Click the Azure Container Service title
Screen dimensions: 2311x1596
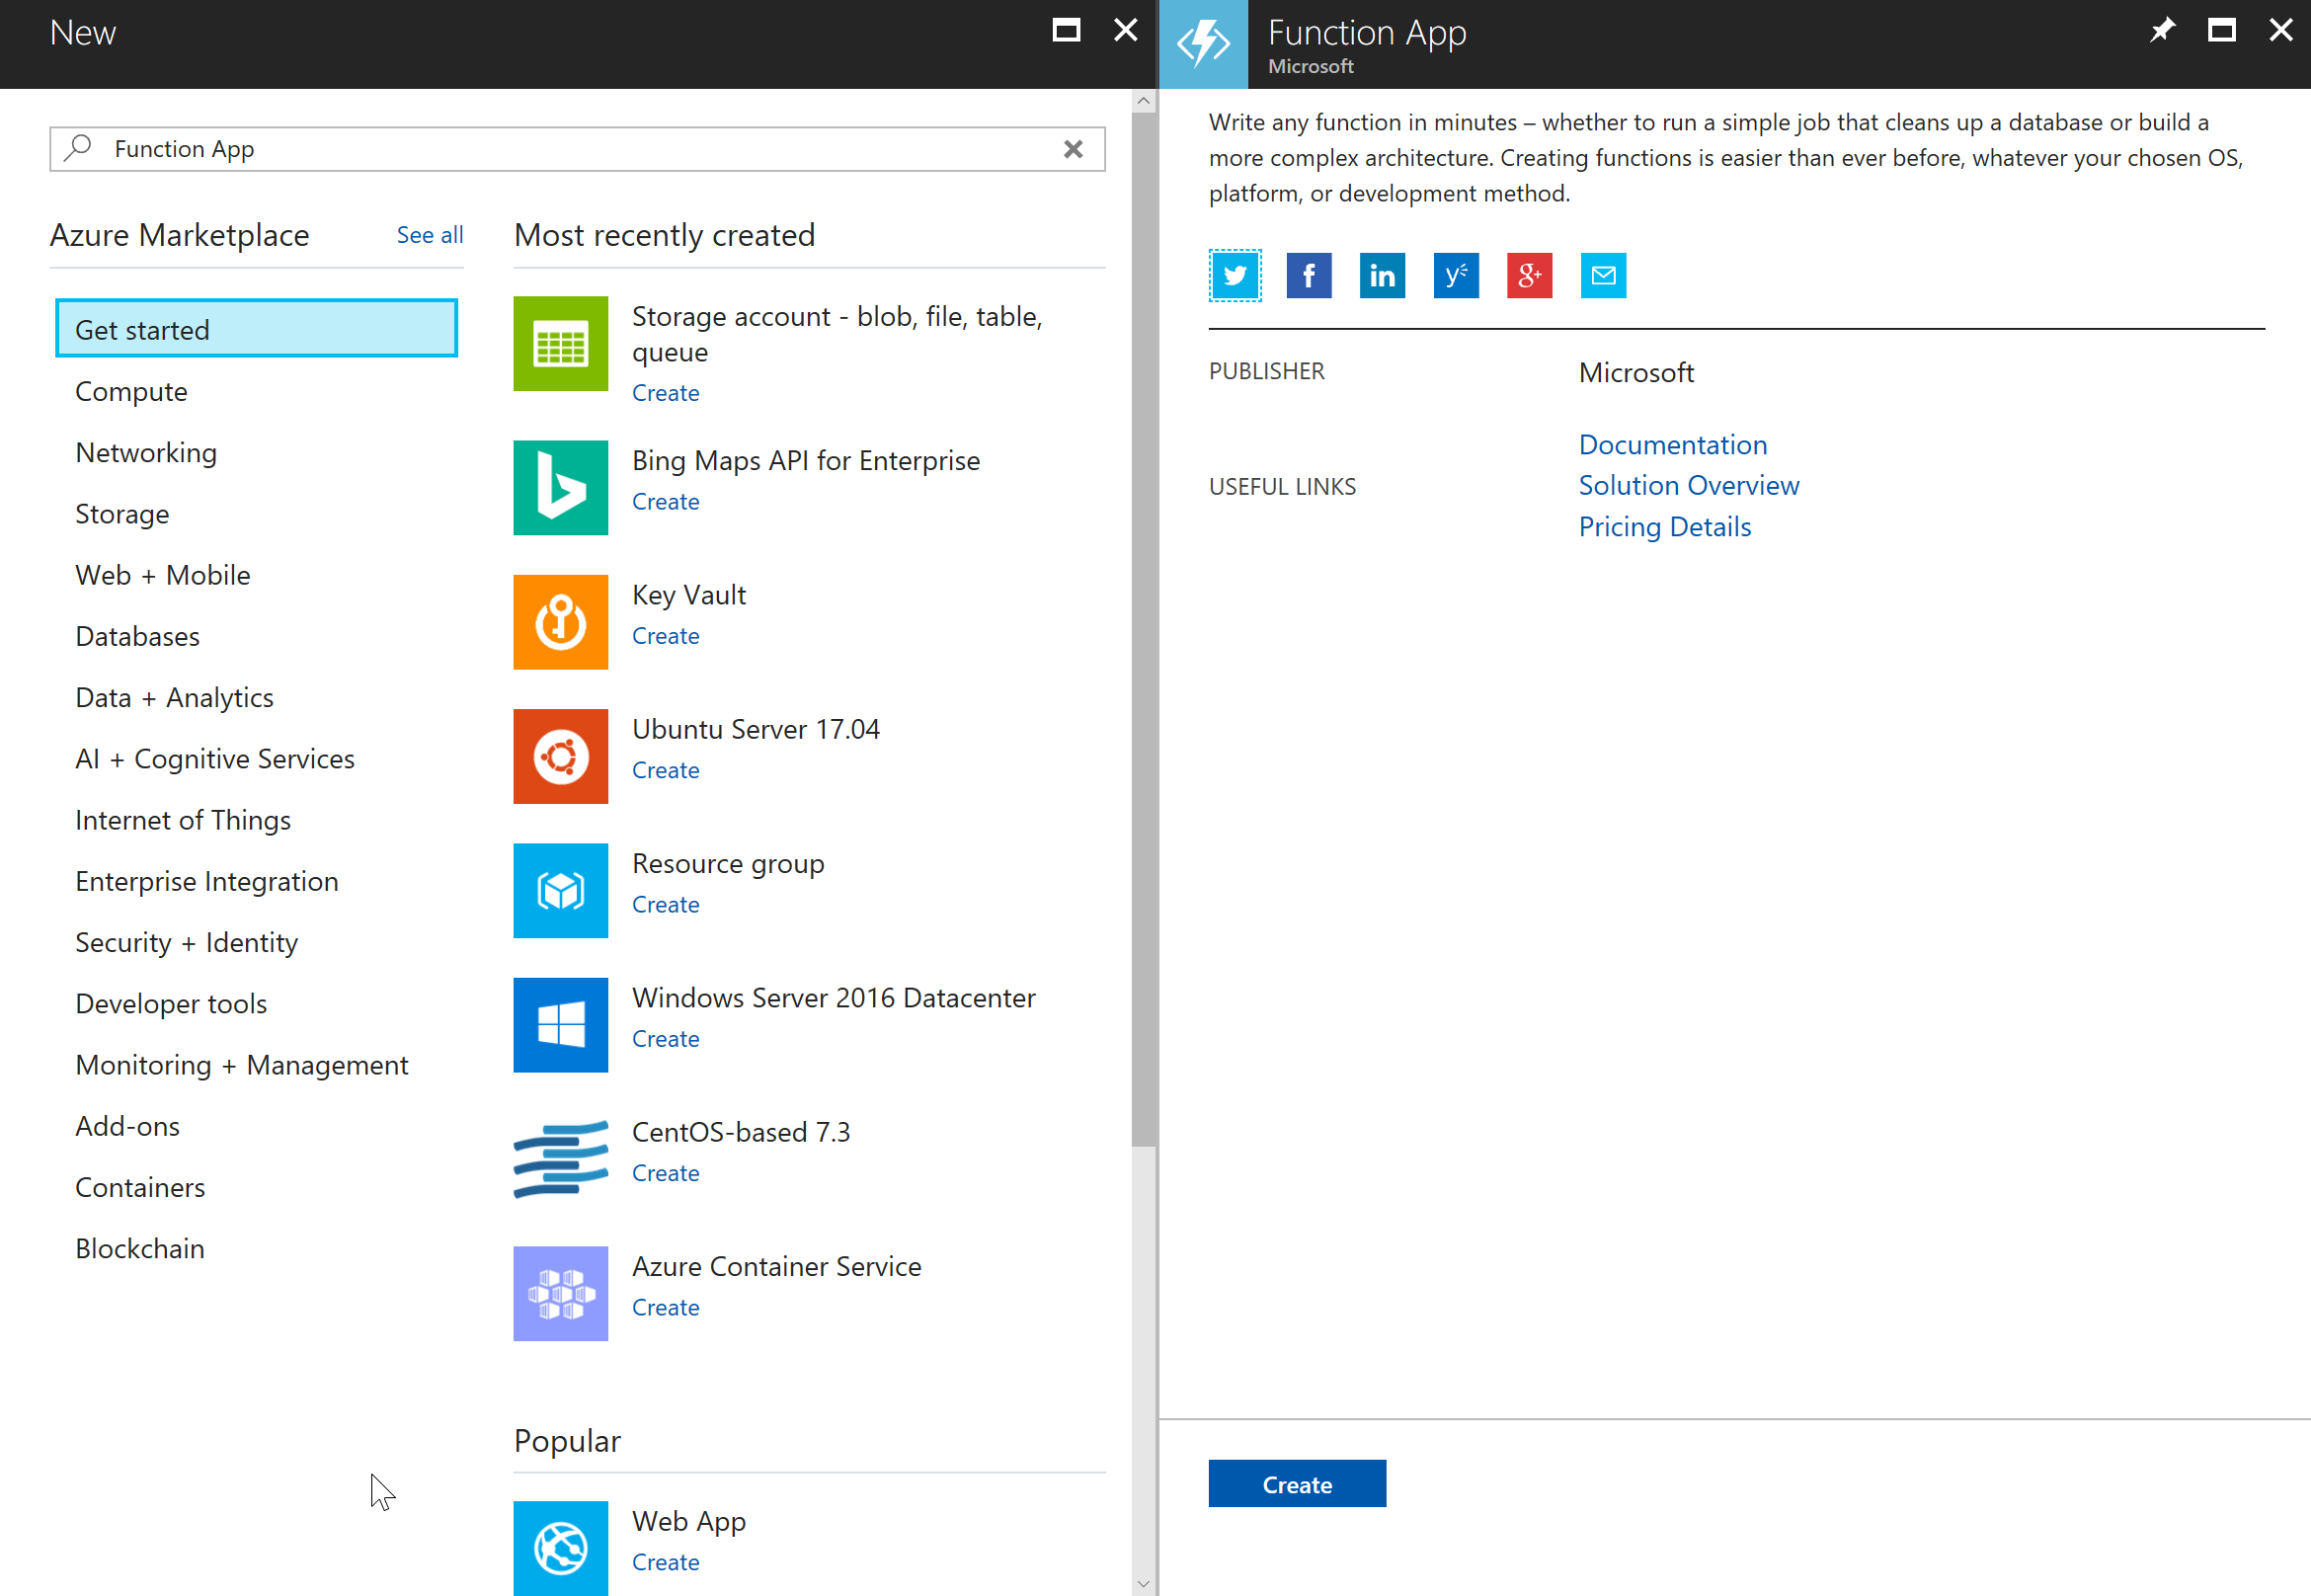777,1266
